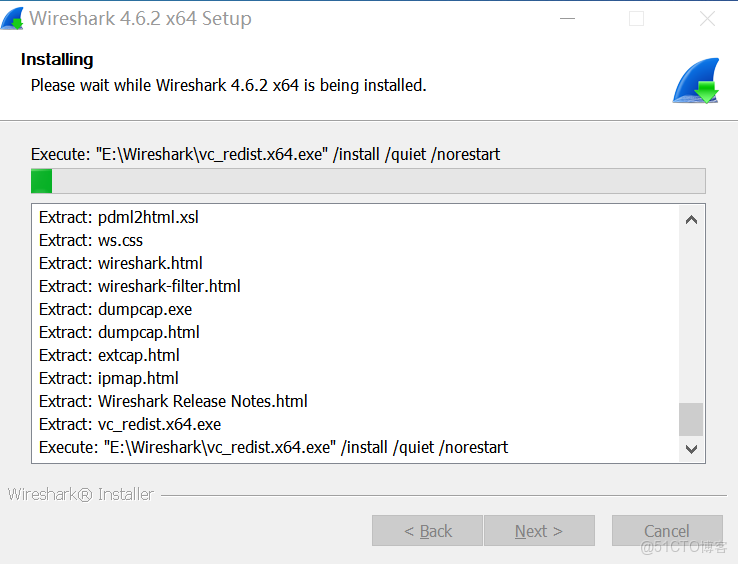Highlight the "Extract: wireshark-filter.html" line
The width and height of the screenshot is (738, 564).
[140, 286]
